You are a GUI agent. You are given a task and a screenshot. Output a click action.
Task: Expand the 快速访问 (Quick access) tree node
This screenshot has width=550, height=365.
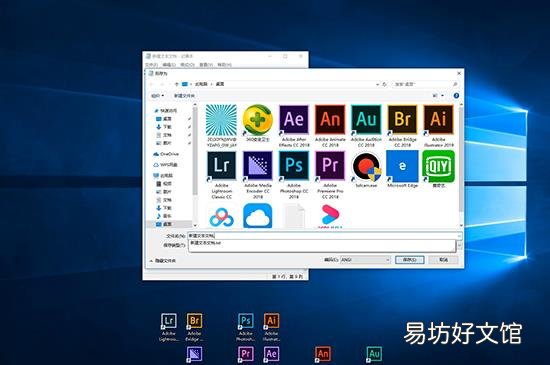(166, 111)
